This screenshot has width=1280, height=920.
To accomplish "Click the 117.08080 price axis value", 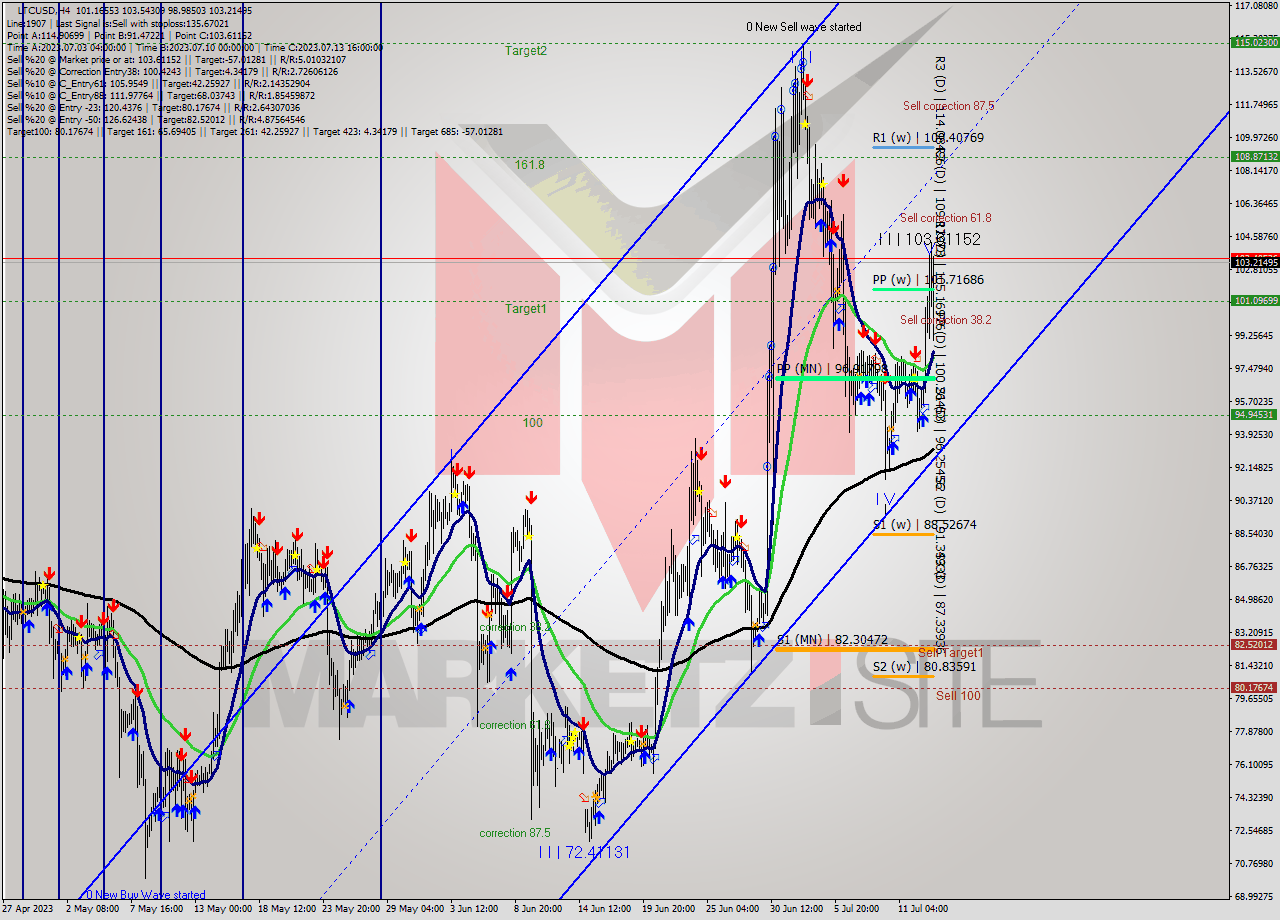I will point(1256,6).
